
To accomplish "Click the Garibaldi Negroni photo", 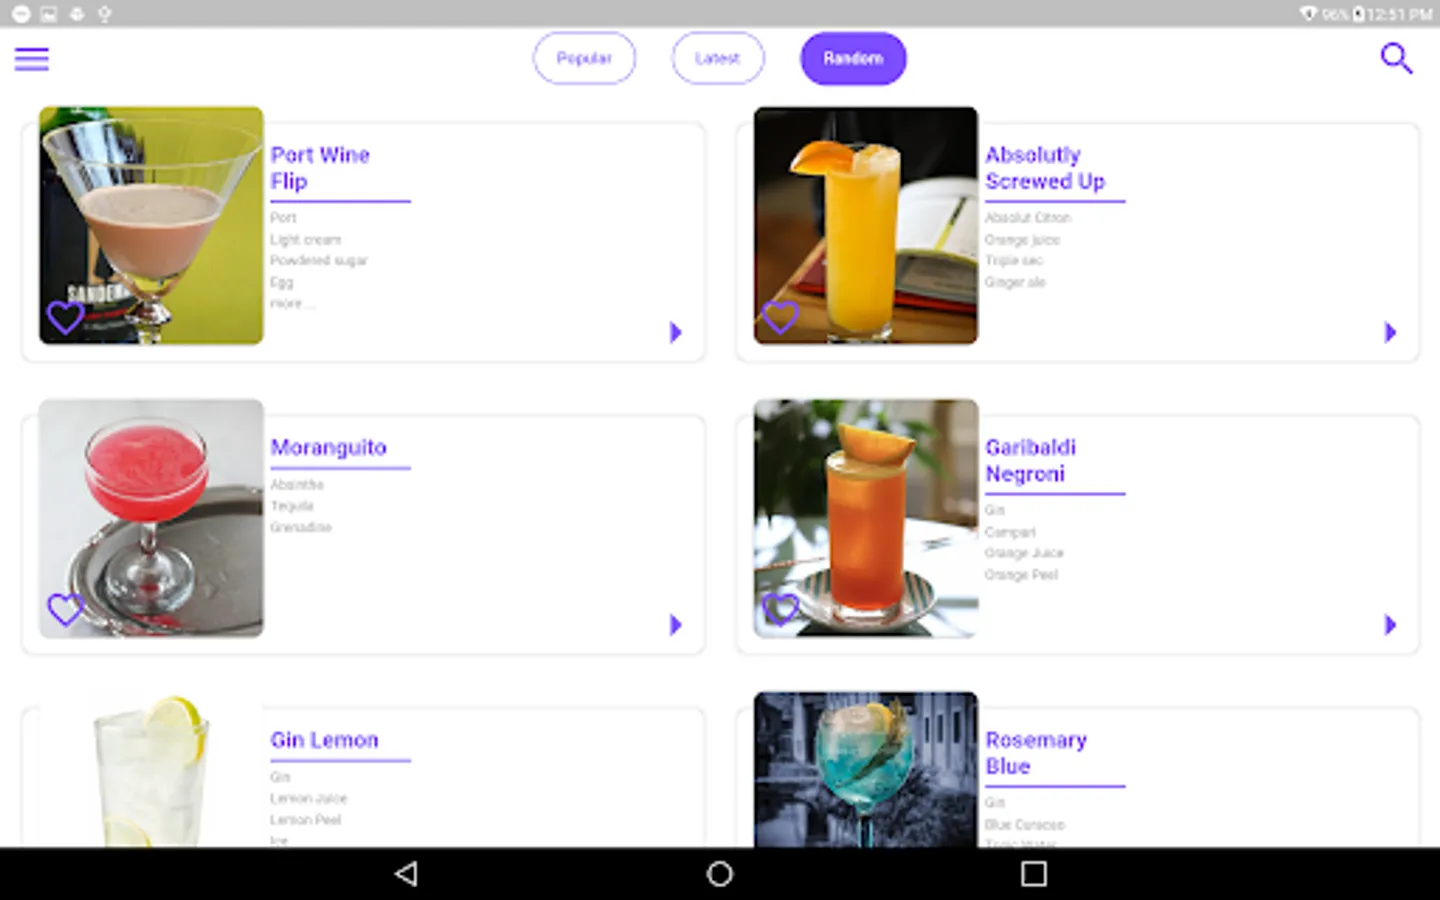I will [866, 518].
